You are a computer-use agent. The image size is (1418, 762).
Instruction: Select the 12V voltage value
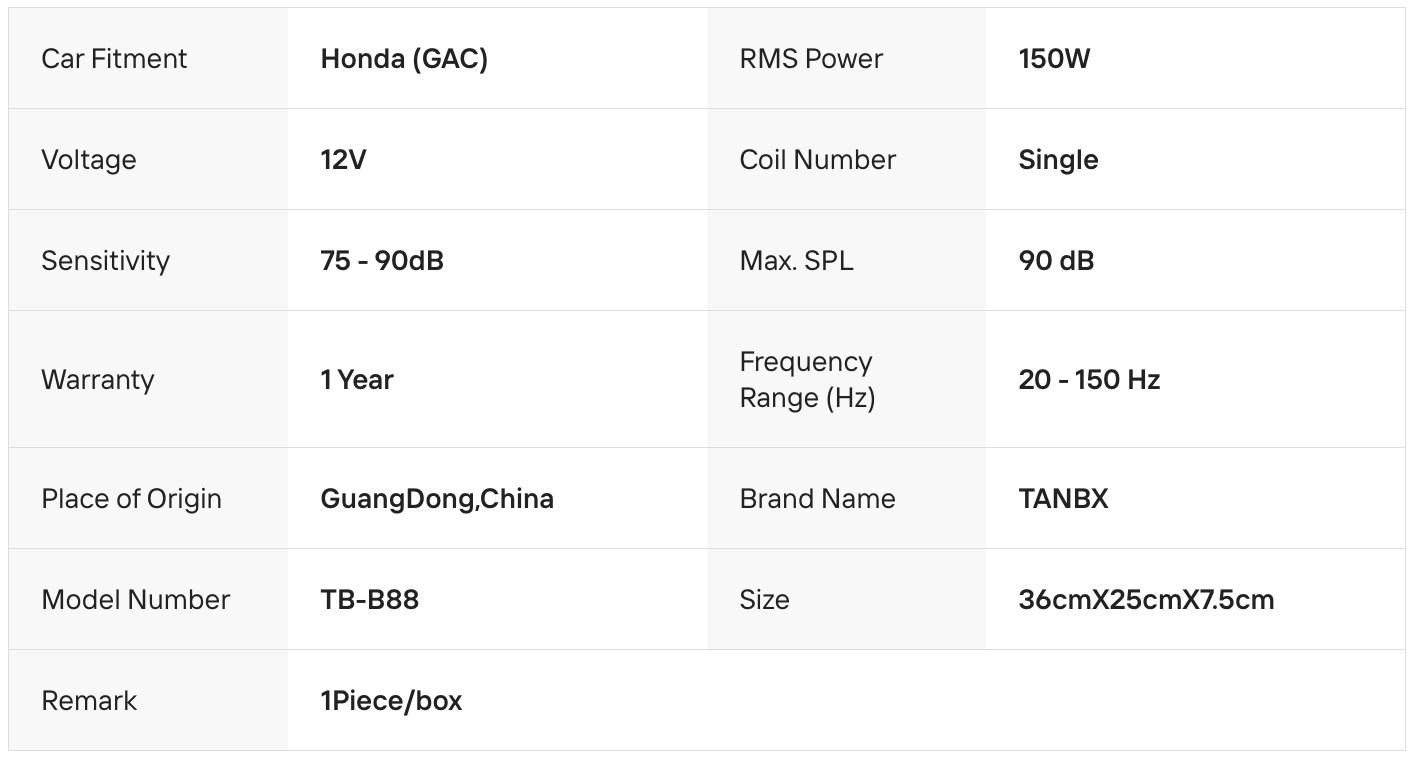coord(343,160)
